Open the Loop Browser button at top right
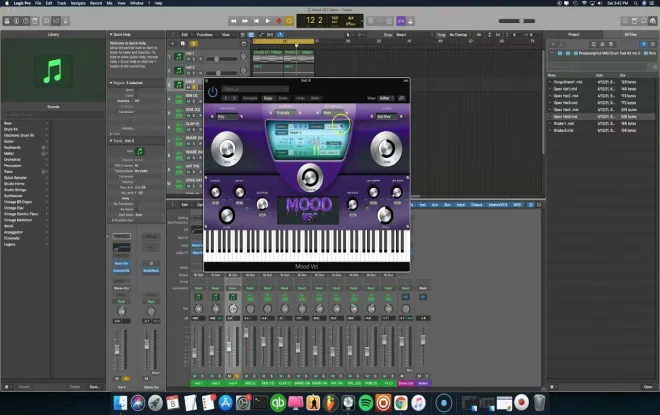Image resolution: width=660 pixels, height=415 pixels. pos(644,21)
